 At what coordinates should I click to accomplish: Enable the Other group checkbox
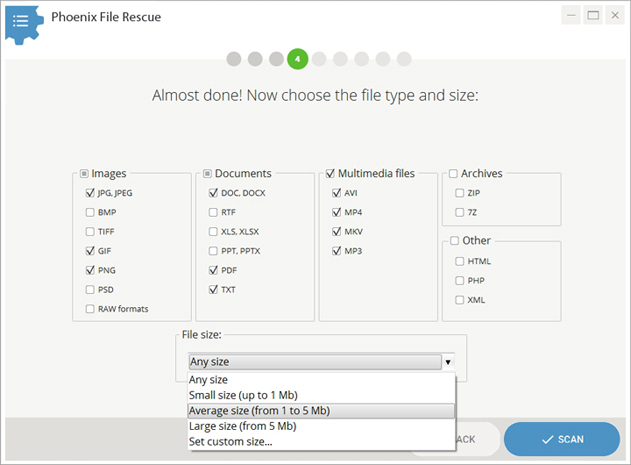pos(454,241)
